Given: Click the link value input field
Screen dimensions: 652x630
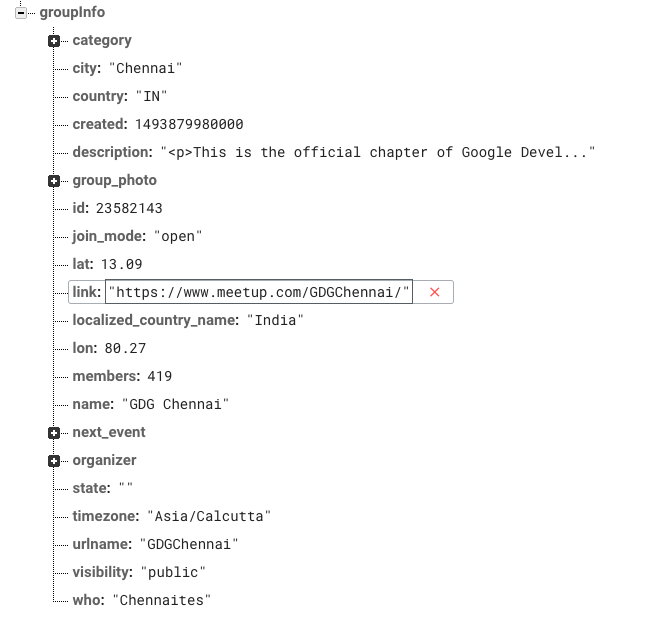Looking at the screenshot, I should pos(259,292).
